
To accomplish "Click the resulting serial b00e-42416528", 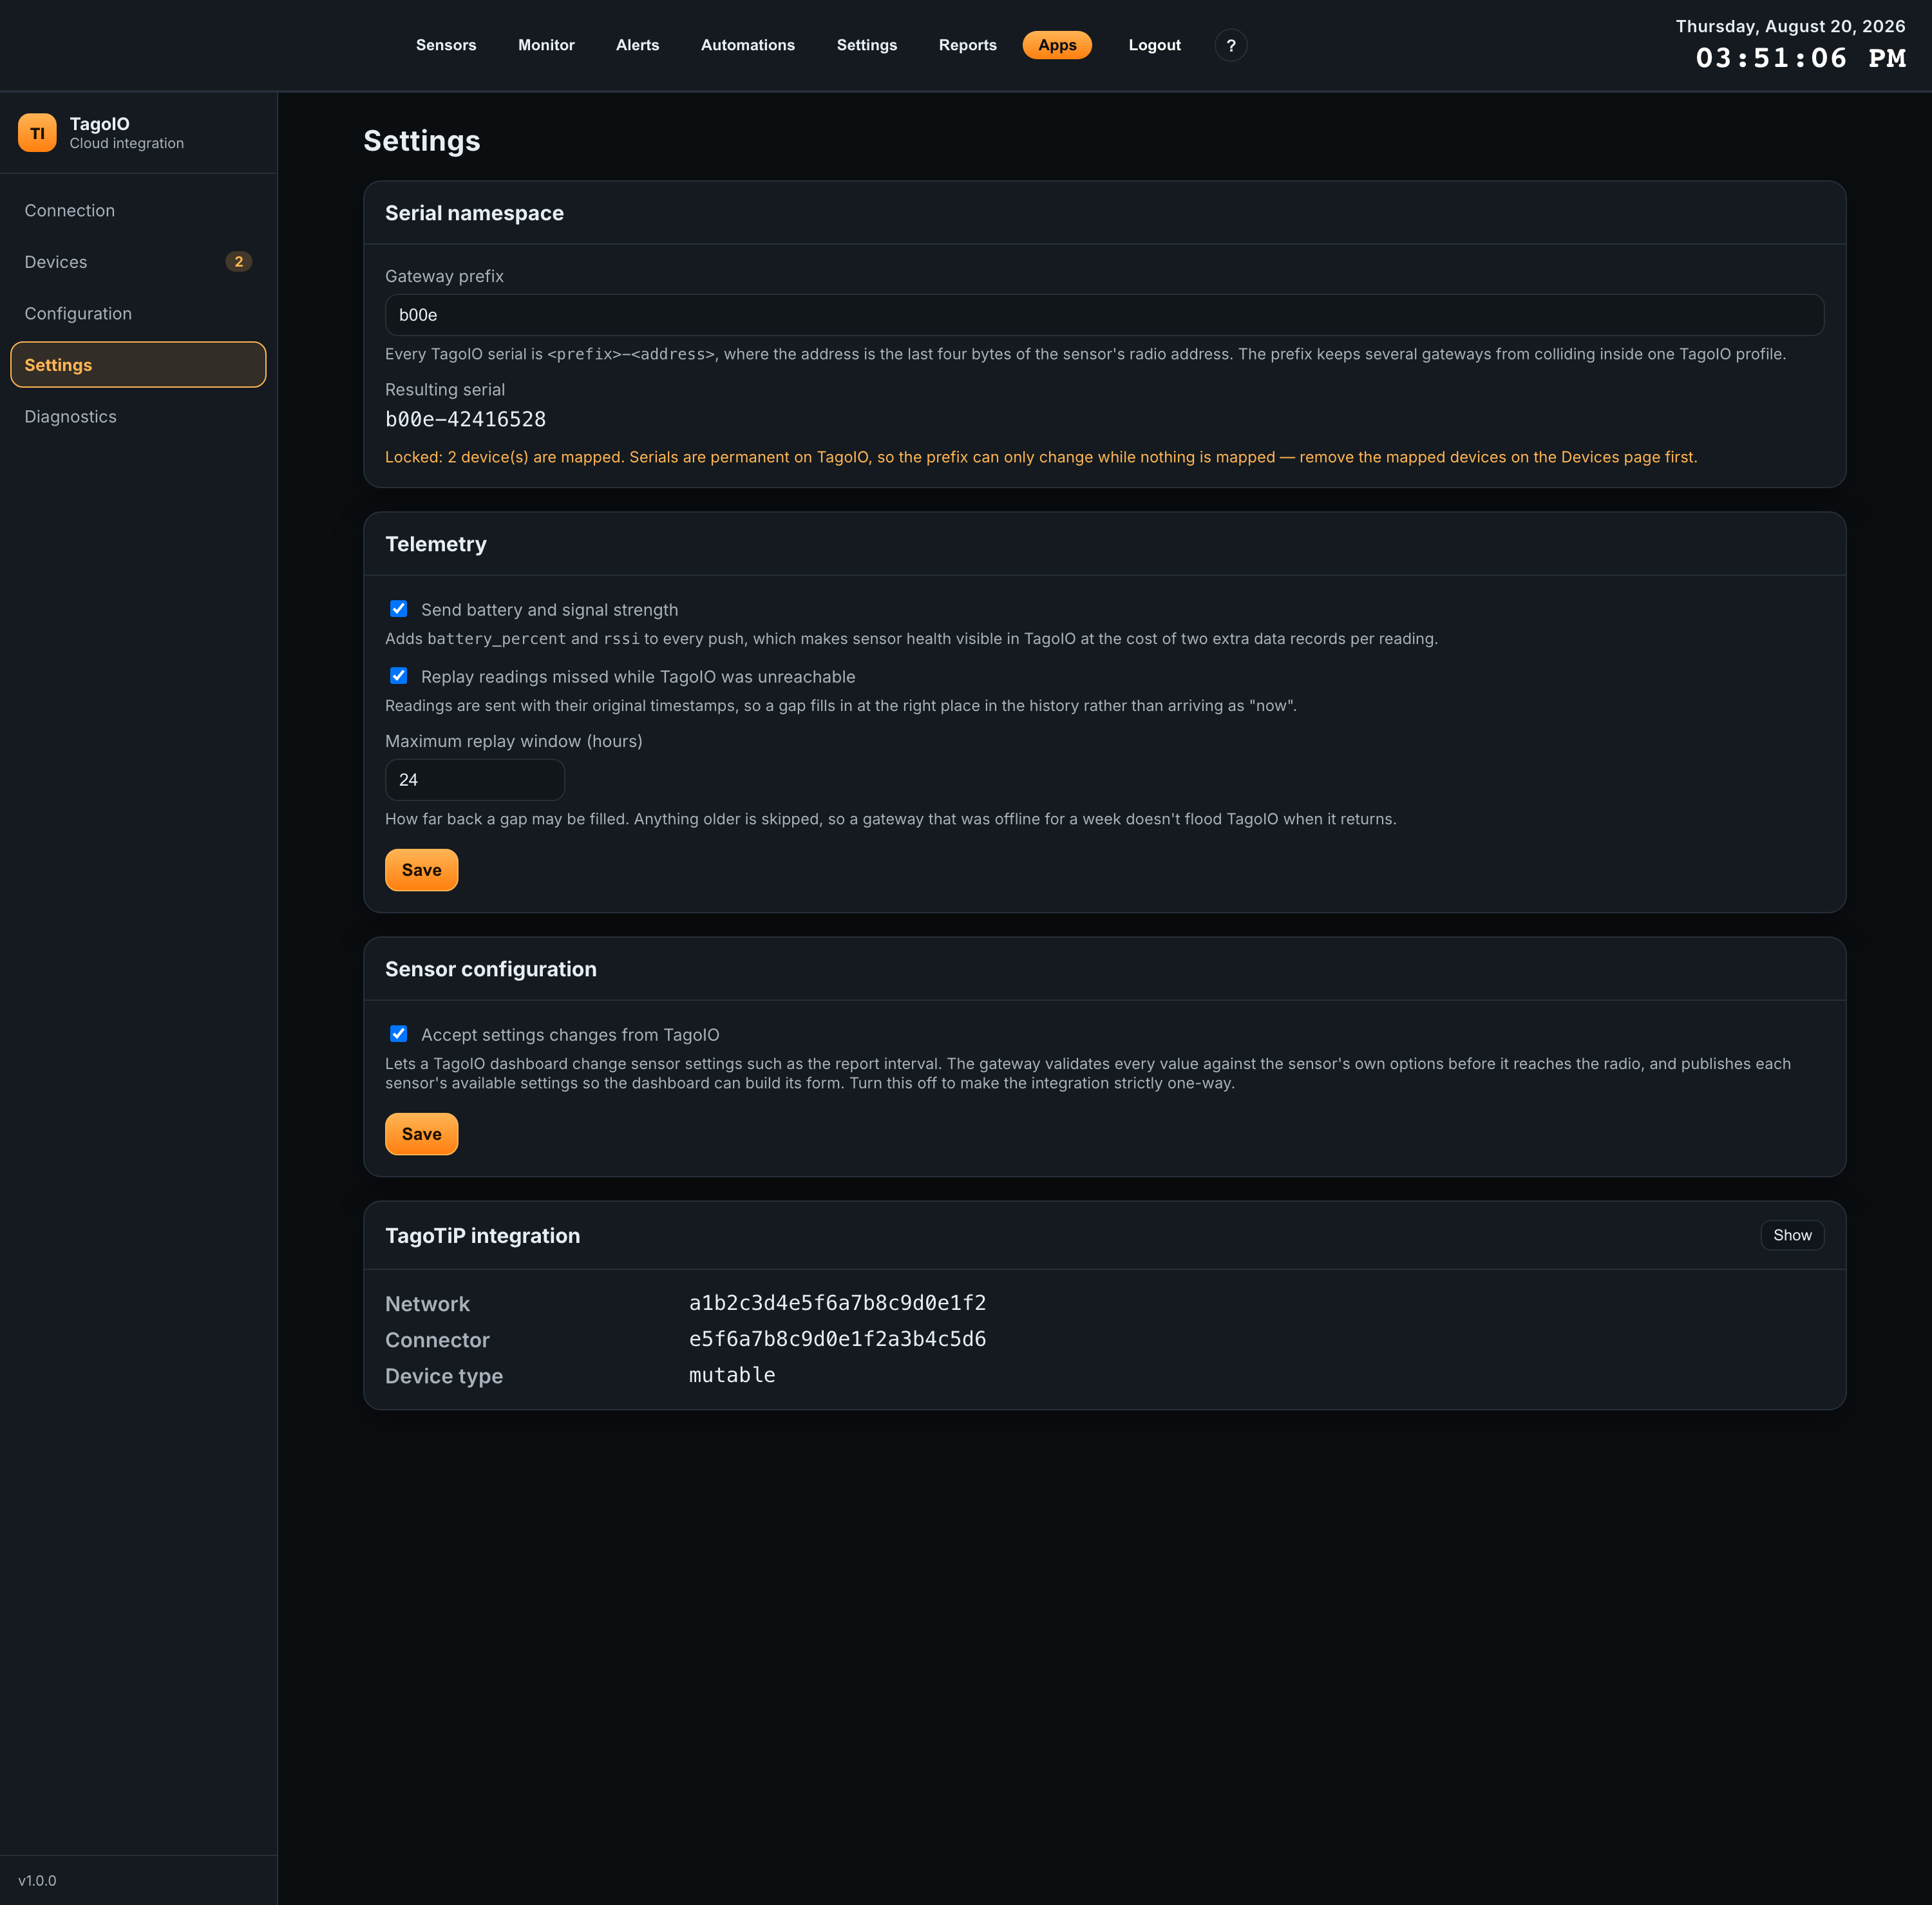I will point(465,419).
